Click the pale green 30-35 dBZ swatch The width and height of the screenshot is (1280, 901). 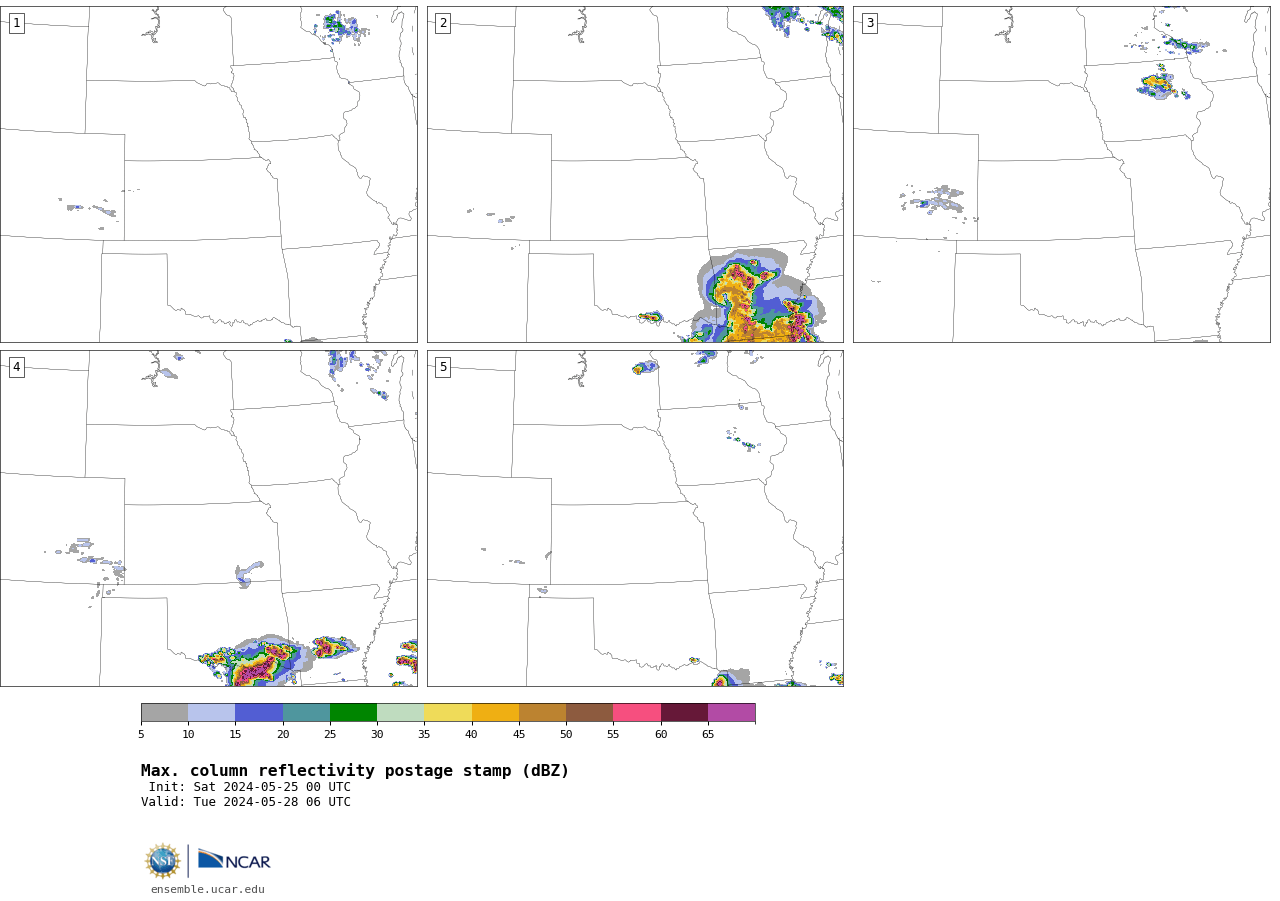pos(400,712)
